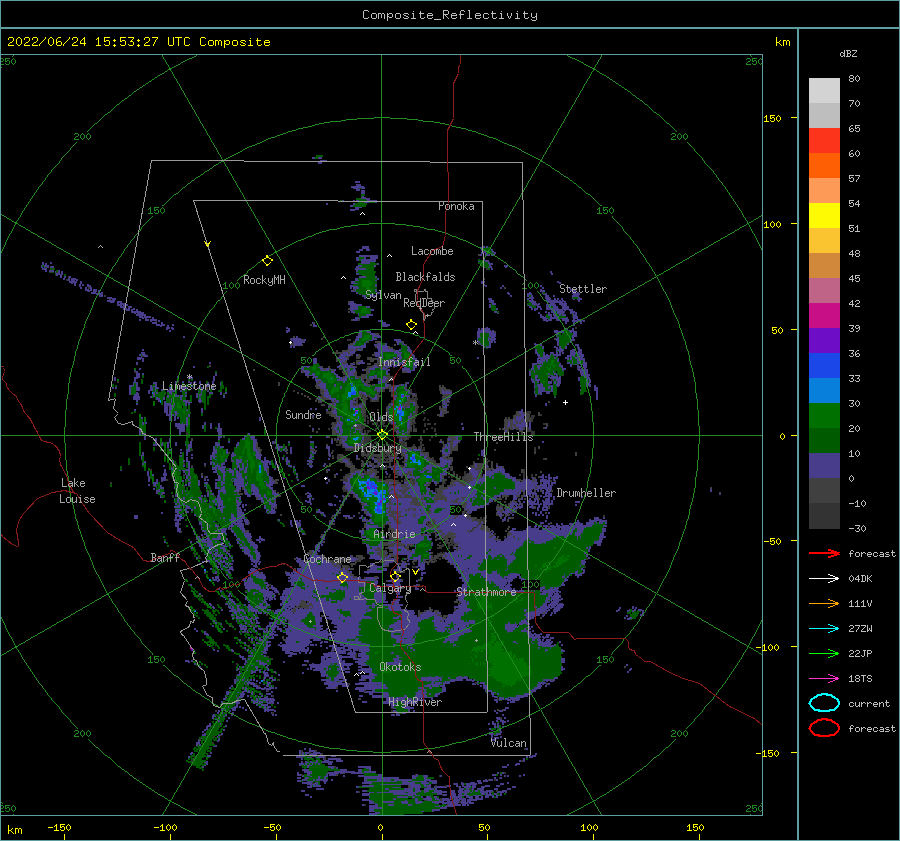Click the Composite_Reflectivity title
The image size is (900, 841).
[x=450, y=15]
